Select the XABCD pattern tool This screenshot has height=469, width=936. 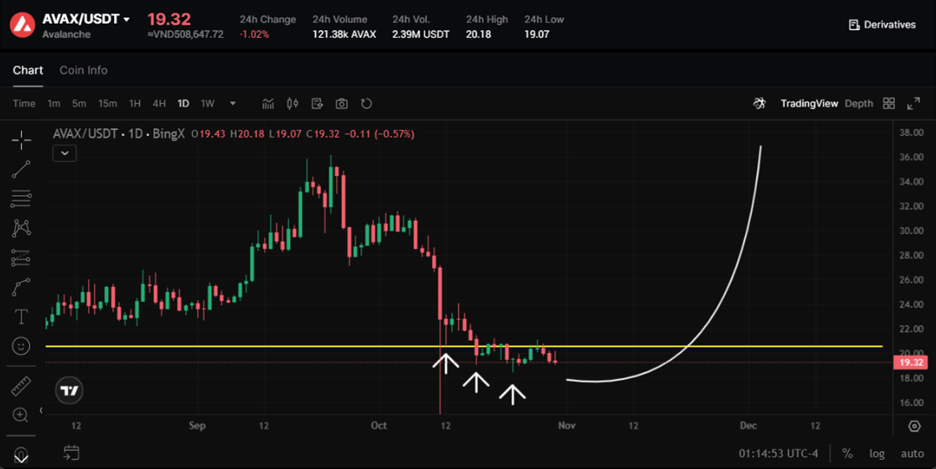[21, 228]
